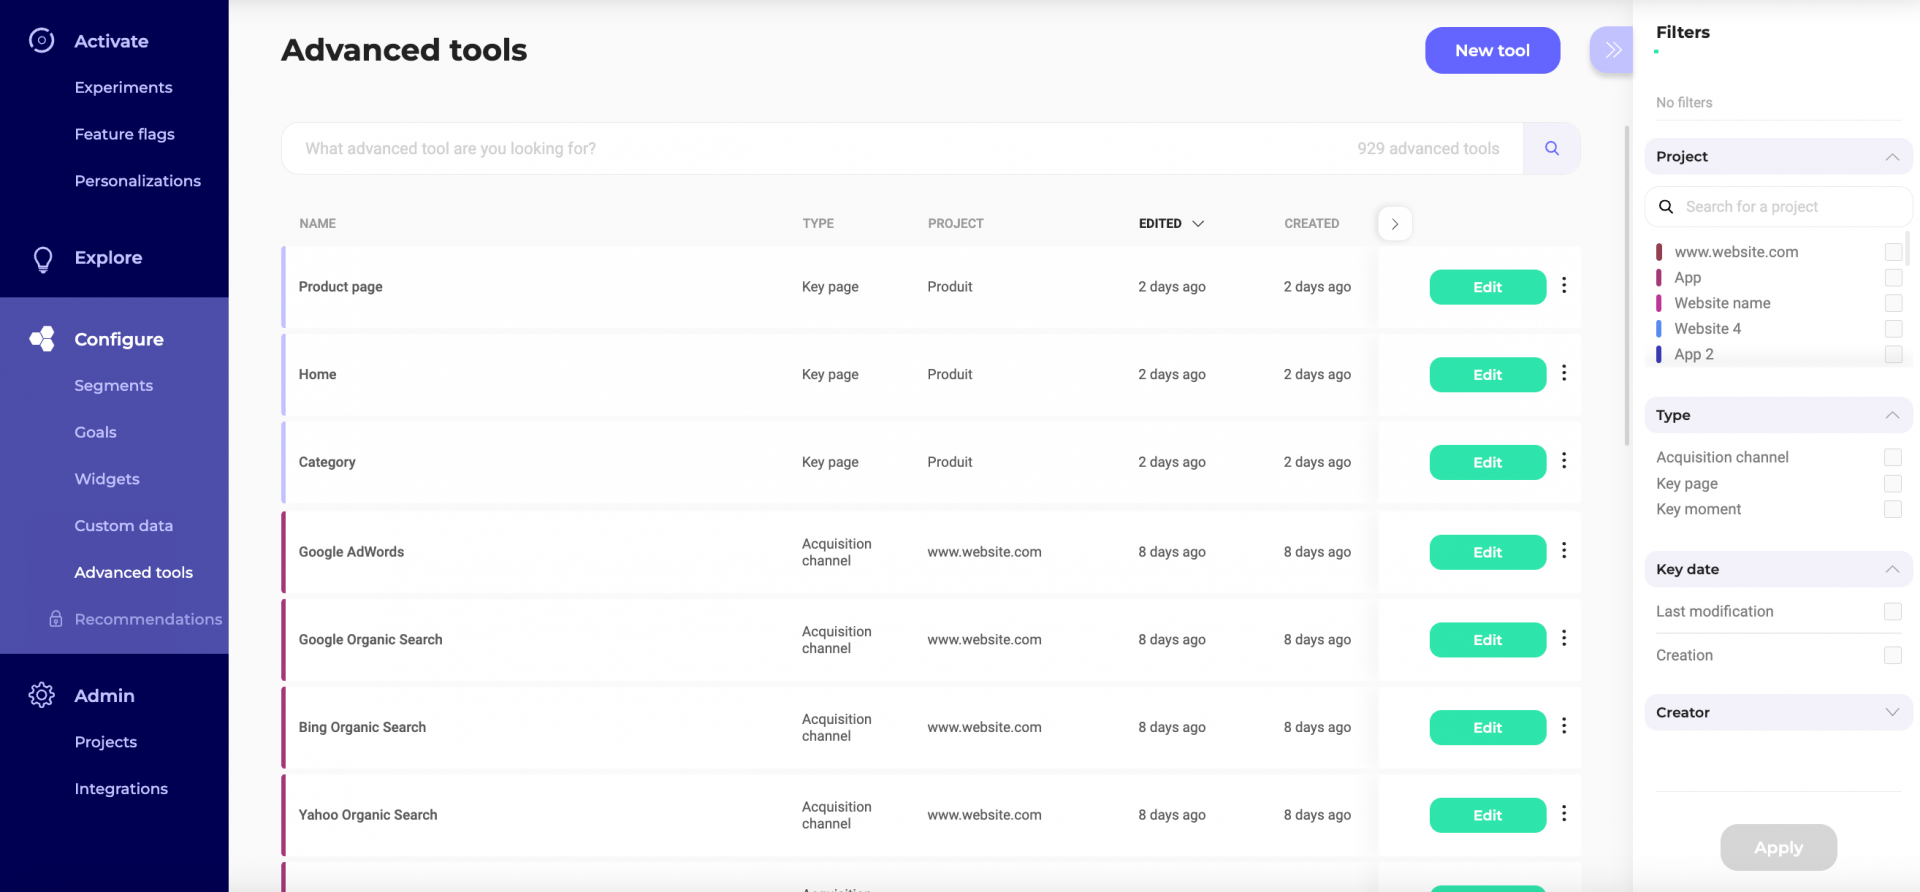Open more options for Category row

click(1564, 460)
